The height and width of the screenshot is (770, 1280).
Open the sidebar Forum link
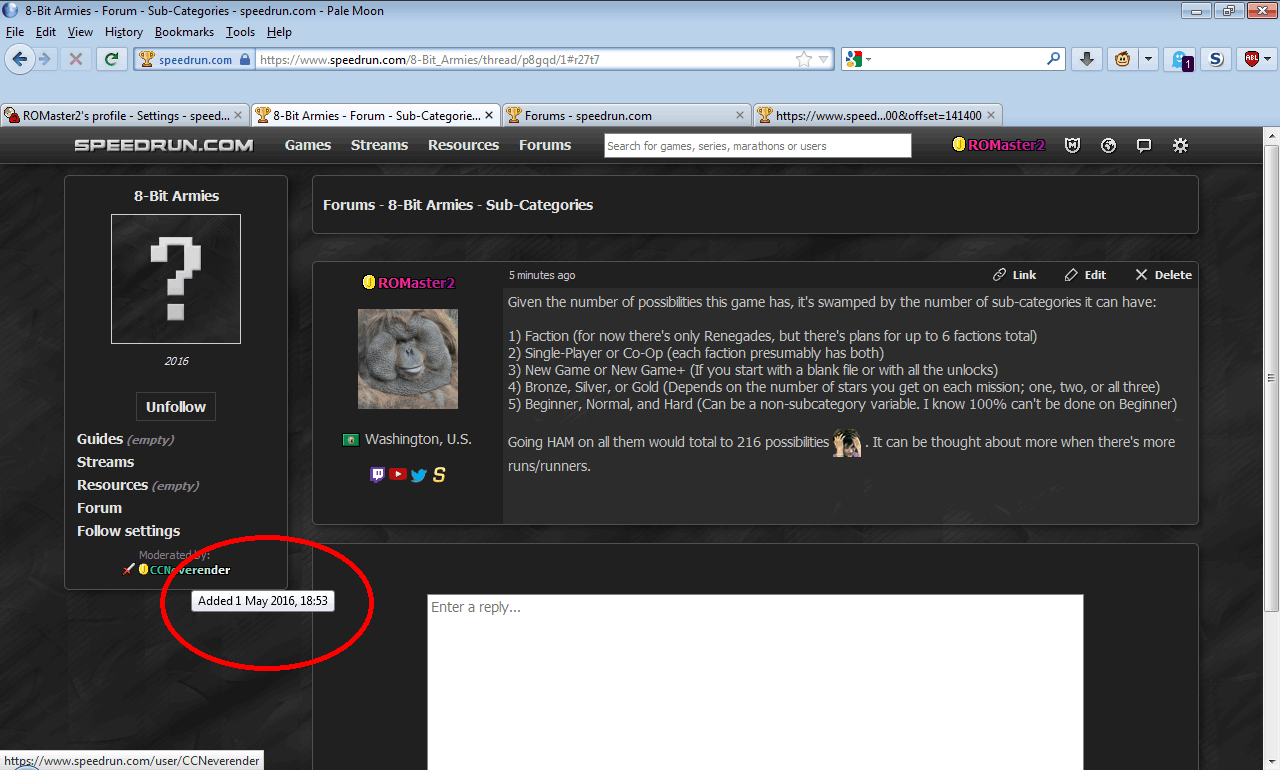click(99, 508)
